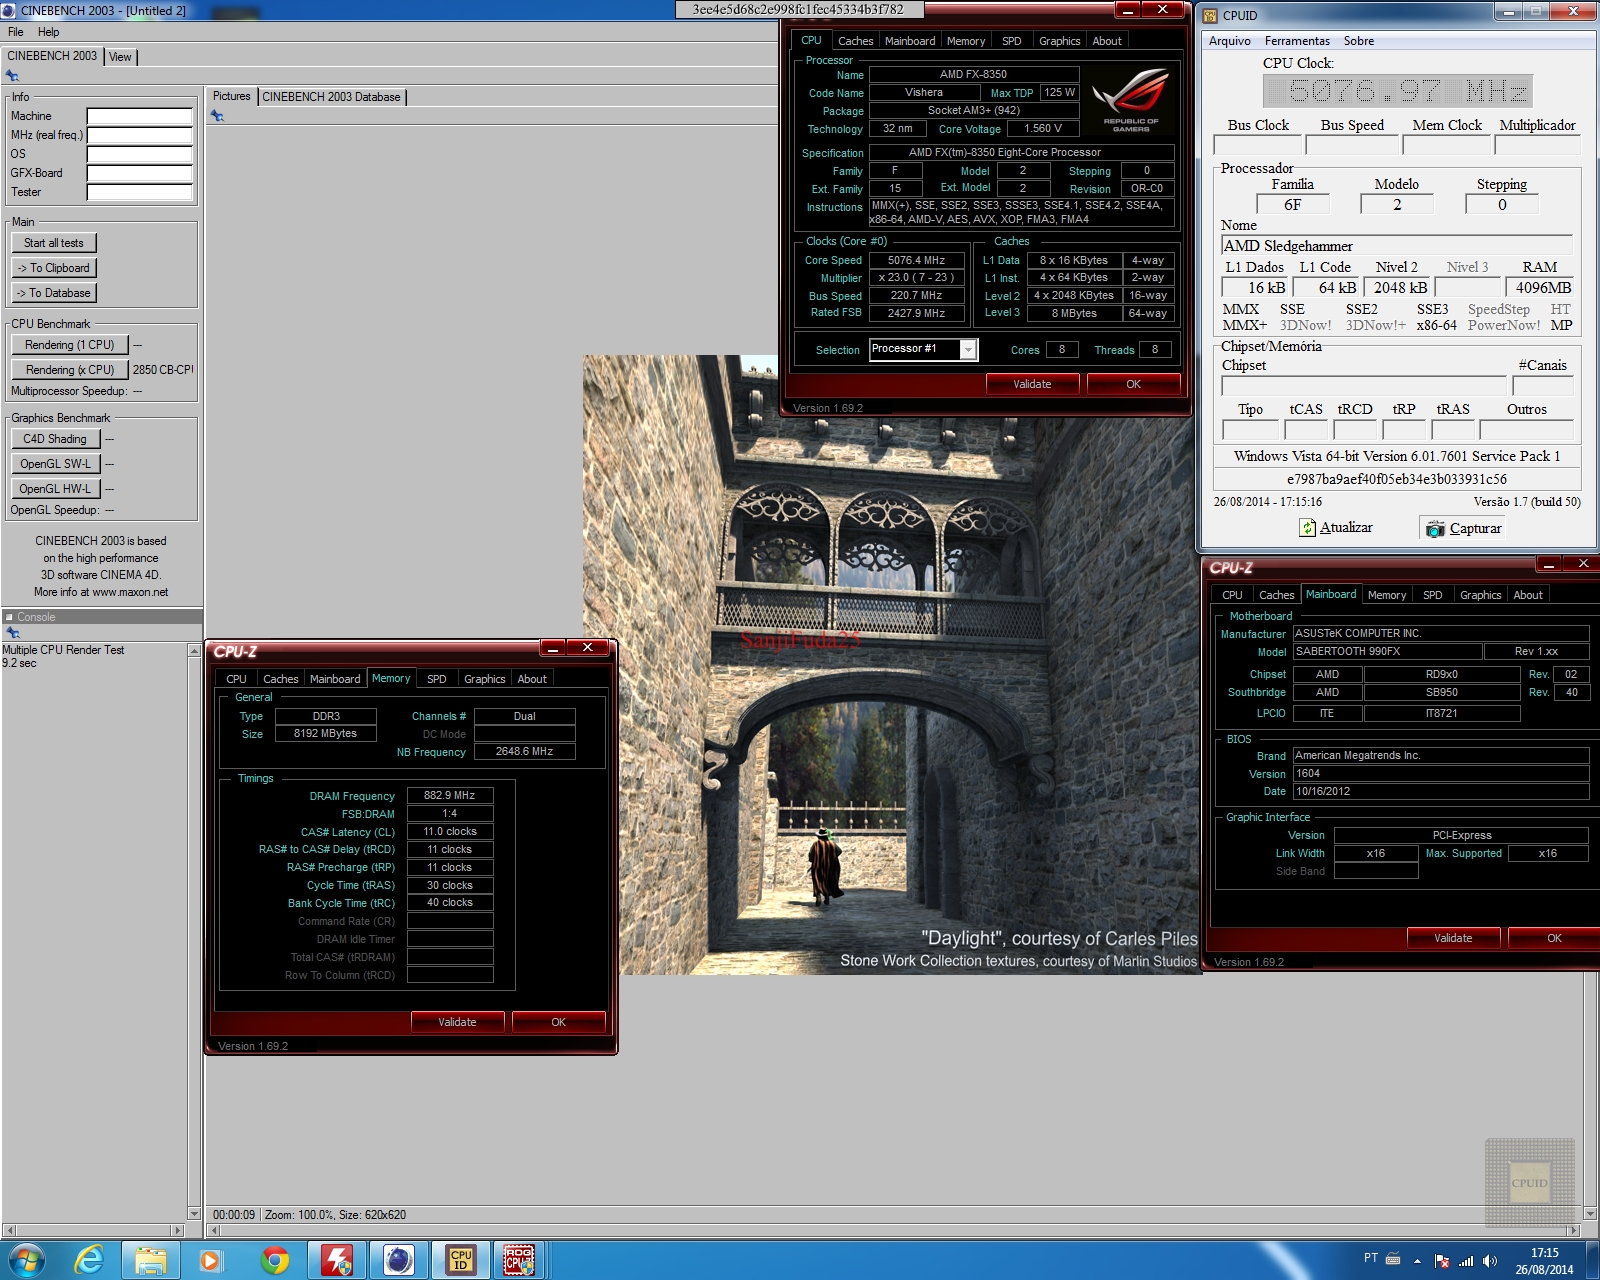1600x1280 pixels.
Task: Click OK in Memory CPU-Z window
Action: pyautogui.click(x=558, y=1022)
